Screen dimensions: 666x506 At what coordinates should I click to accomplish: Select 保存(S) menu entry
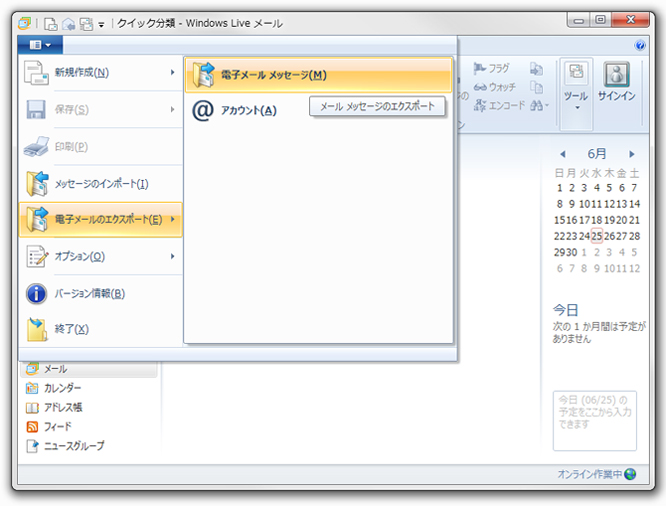101,110
